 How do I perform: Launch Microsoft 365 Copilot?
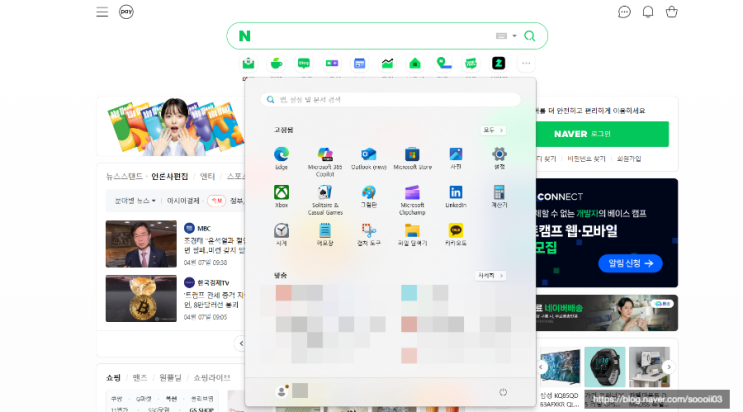tap(325, 155)
